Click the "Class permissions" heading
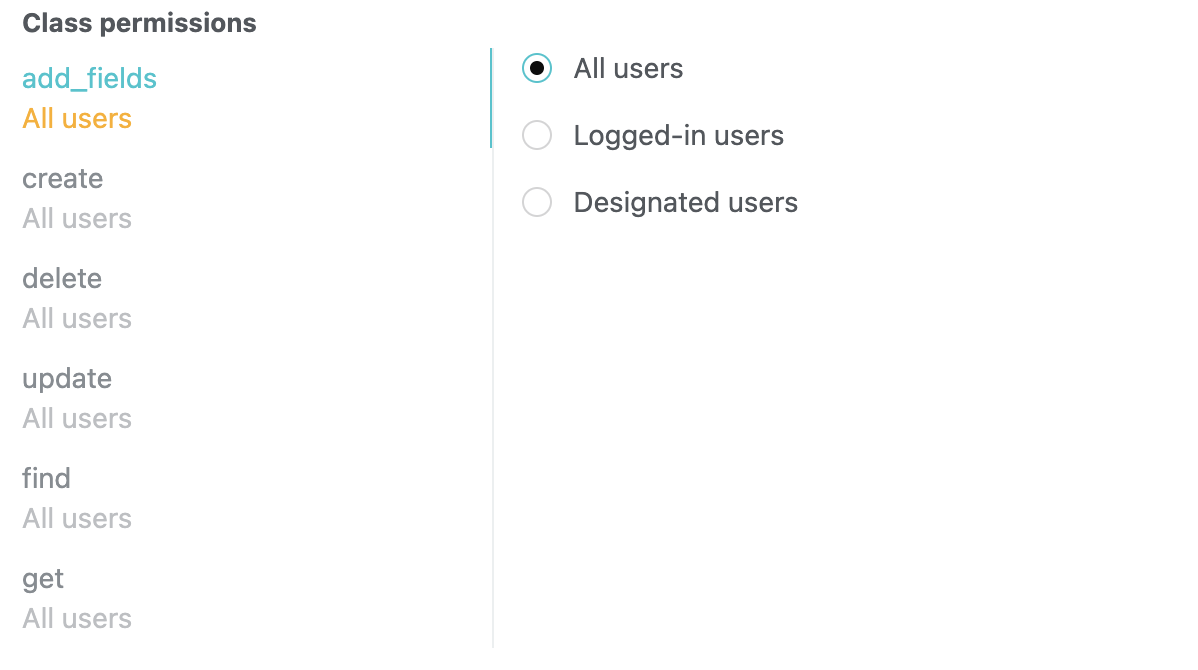The height and width of the screenshot is (670, 1198). [x=139, y=22]
